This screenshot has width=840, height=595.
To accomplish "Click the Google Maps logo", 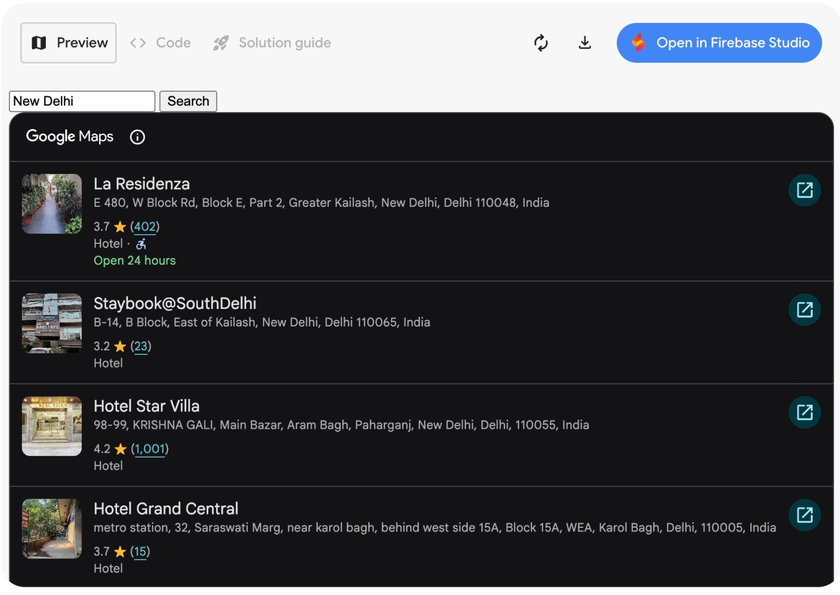I will point(69,136).
